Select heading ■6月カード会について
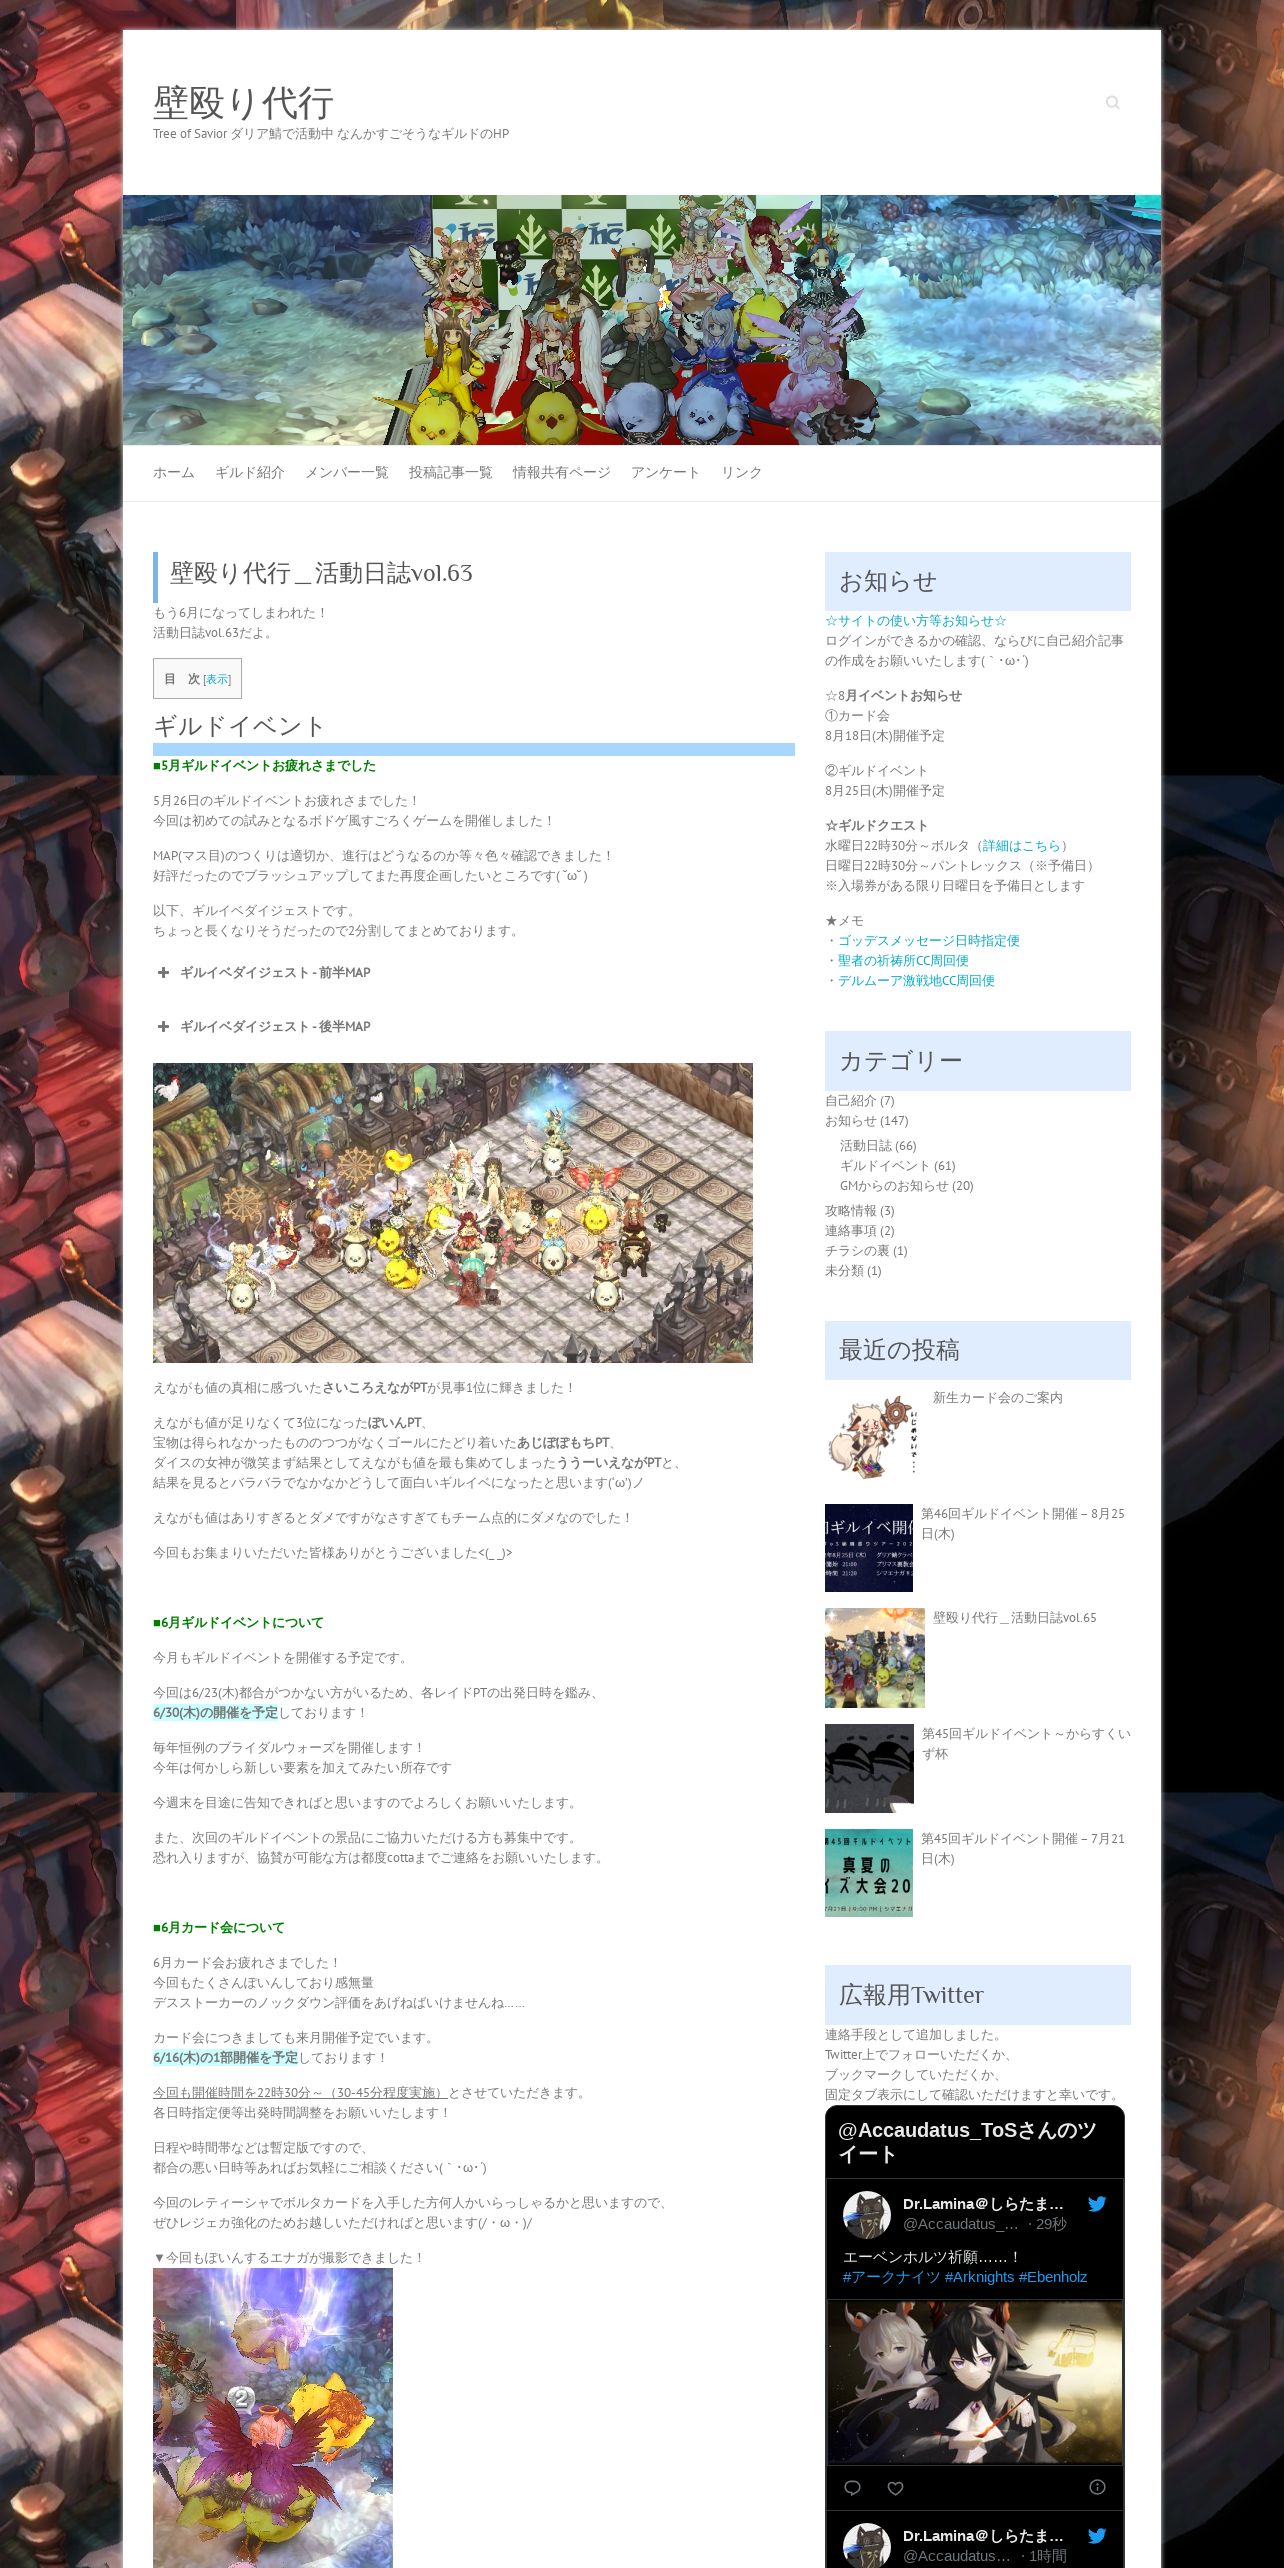 (219, 1928)
